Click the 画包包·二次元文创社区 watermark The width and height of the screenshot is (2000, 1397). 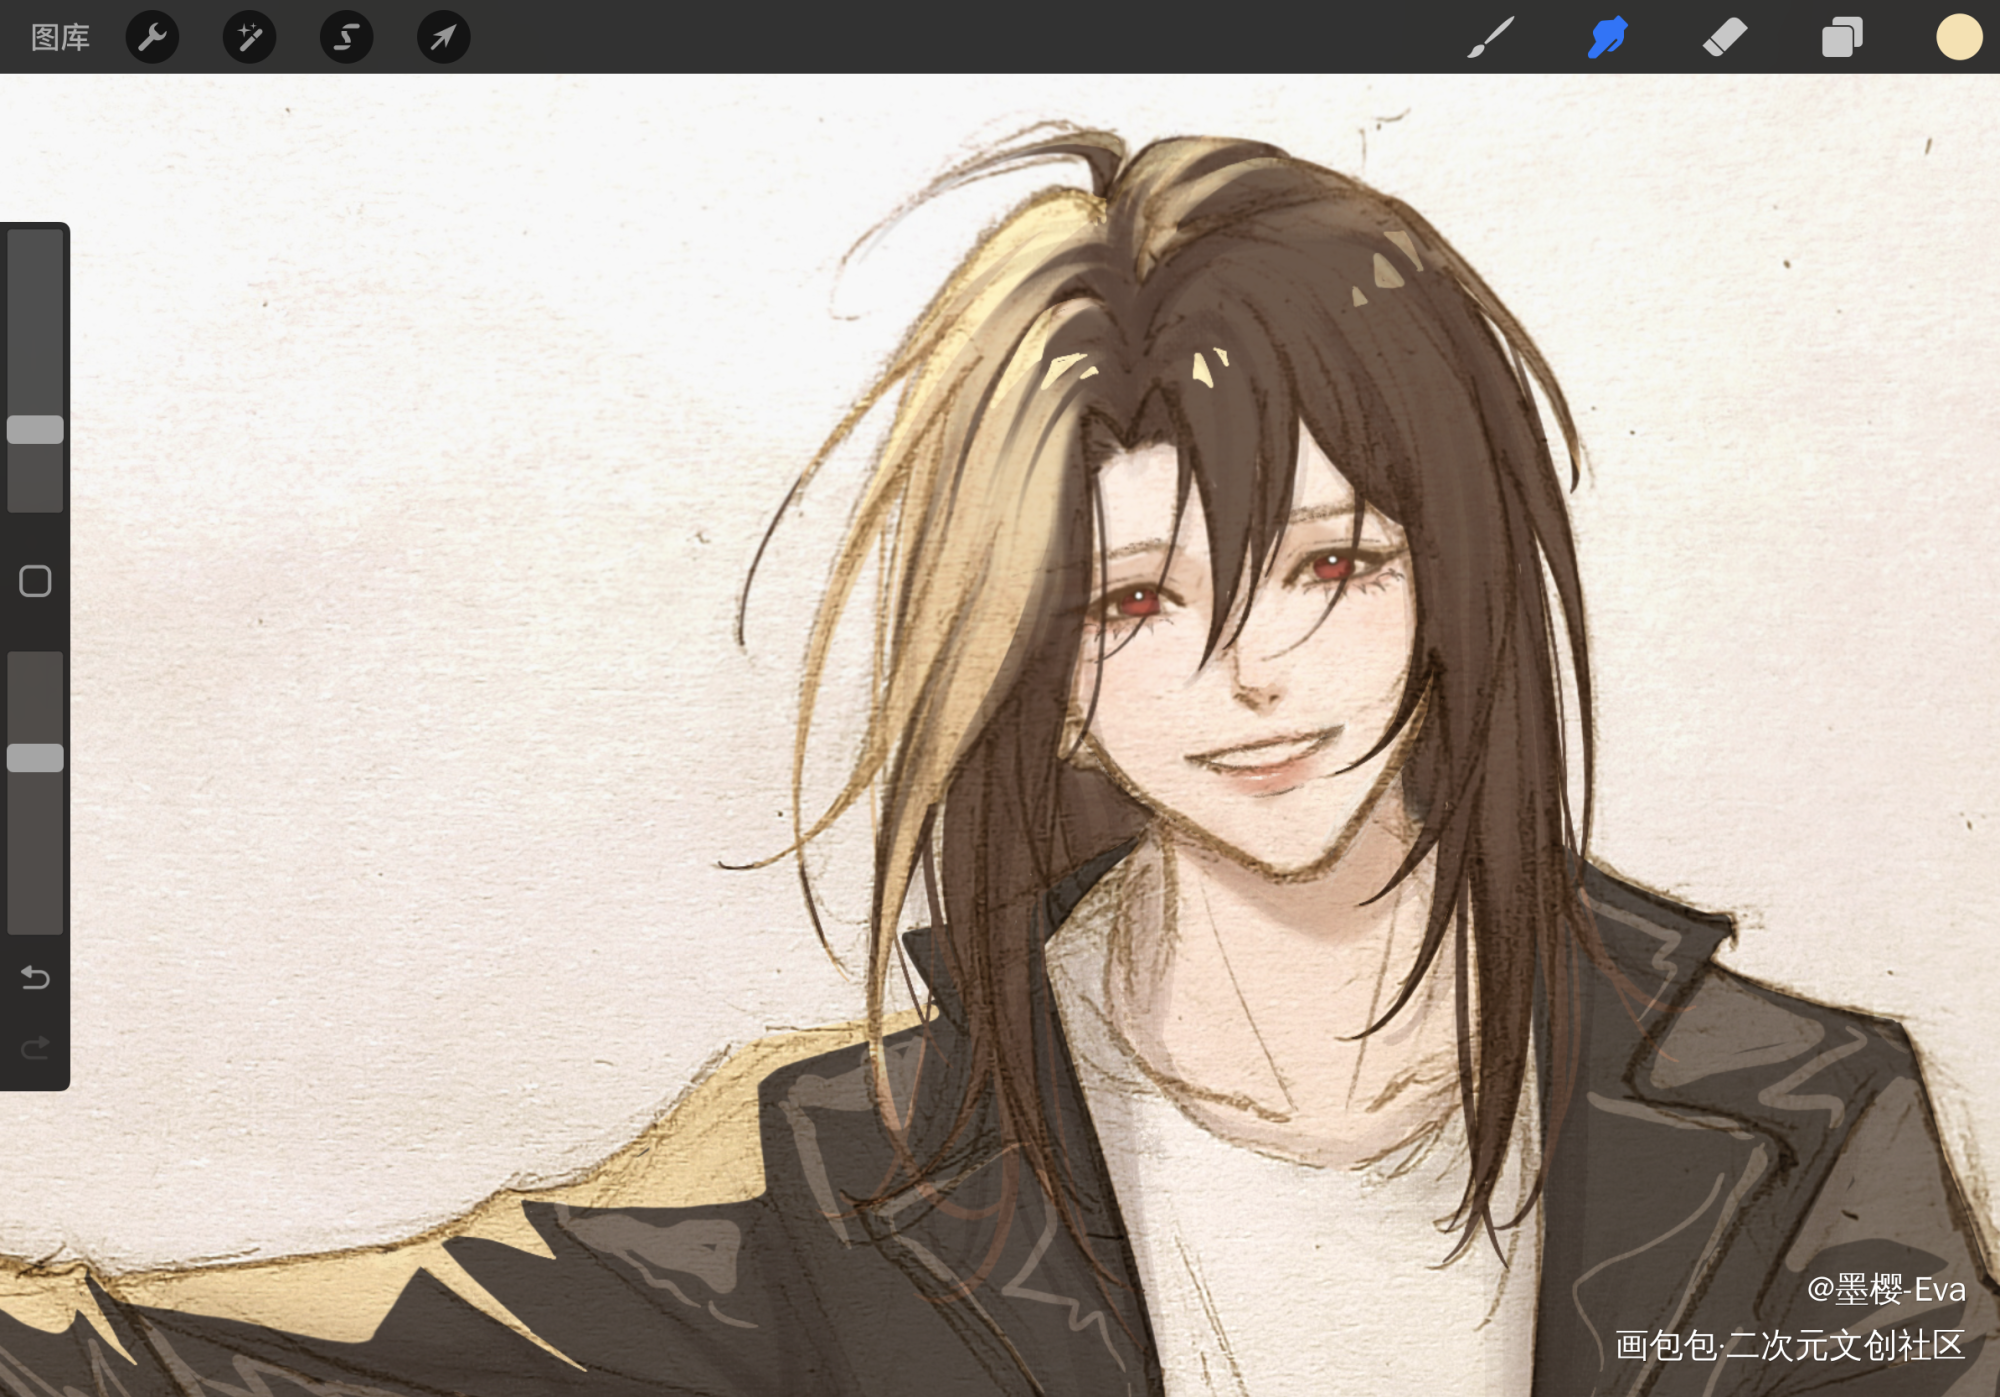coord(1789,1346)
